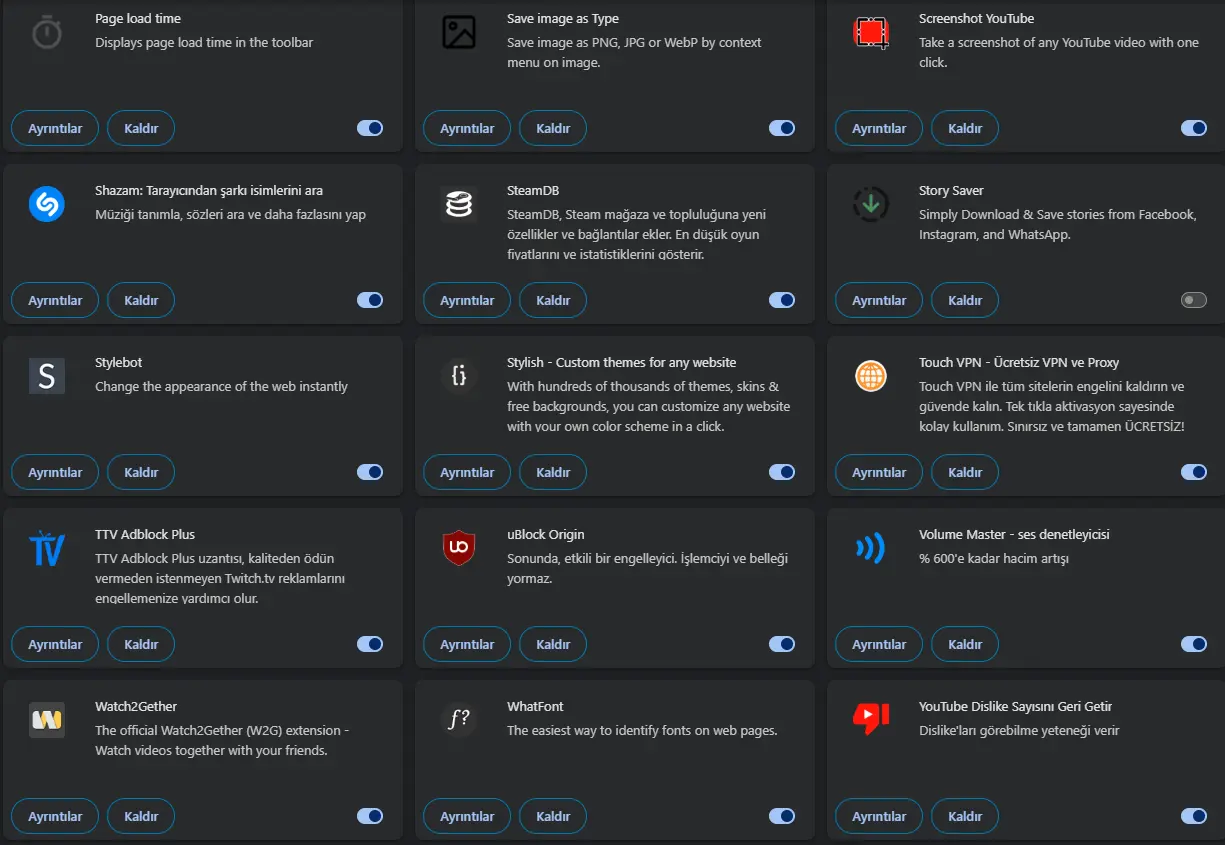Screen dimensions: 1225x845
Task: Turn off YouTube Dislike Sayısını Geri Getir toggle
Action: (1194, 816)
